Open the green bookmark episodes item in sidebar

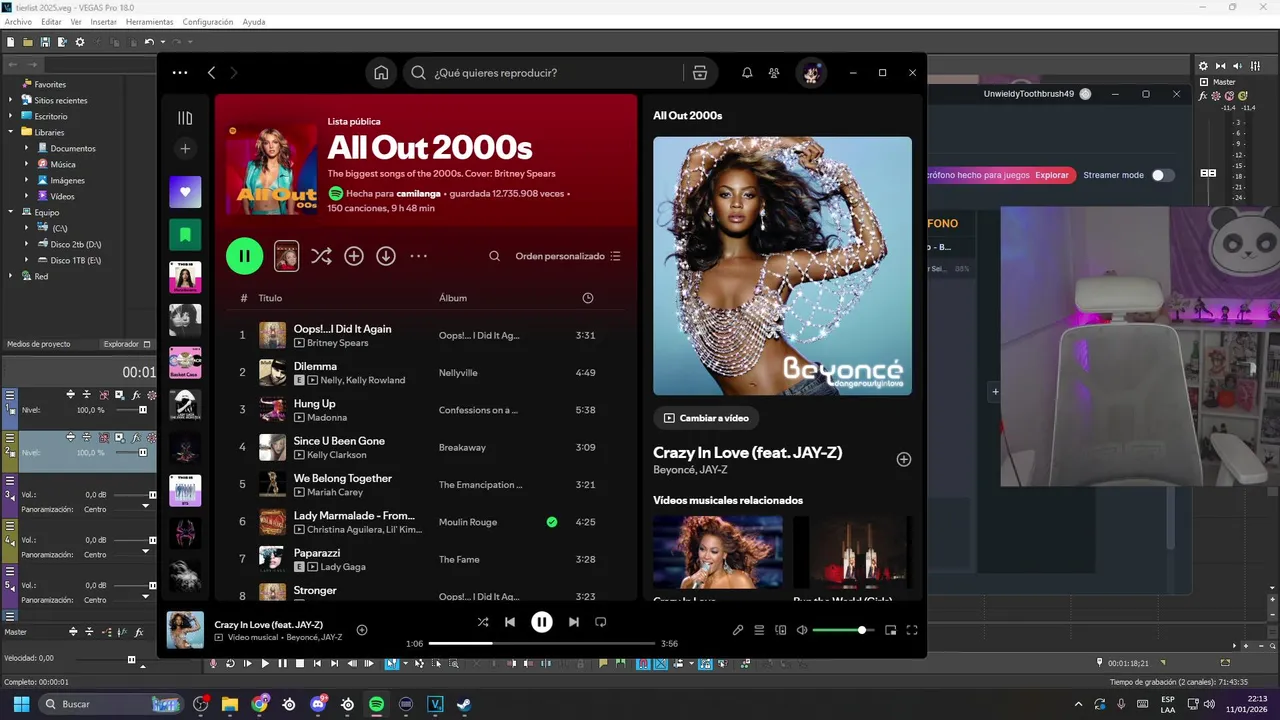185,235
